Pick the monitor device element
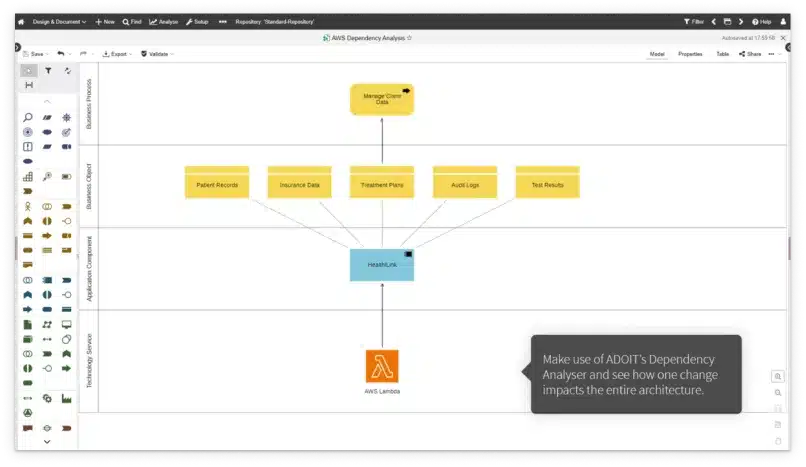The image size is (806, 467). pyautogui.click(x=66, y=325)
